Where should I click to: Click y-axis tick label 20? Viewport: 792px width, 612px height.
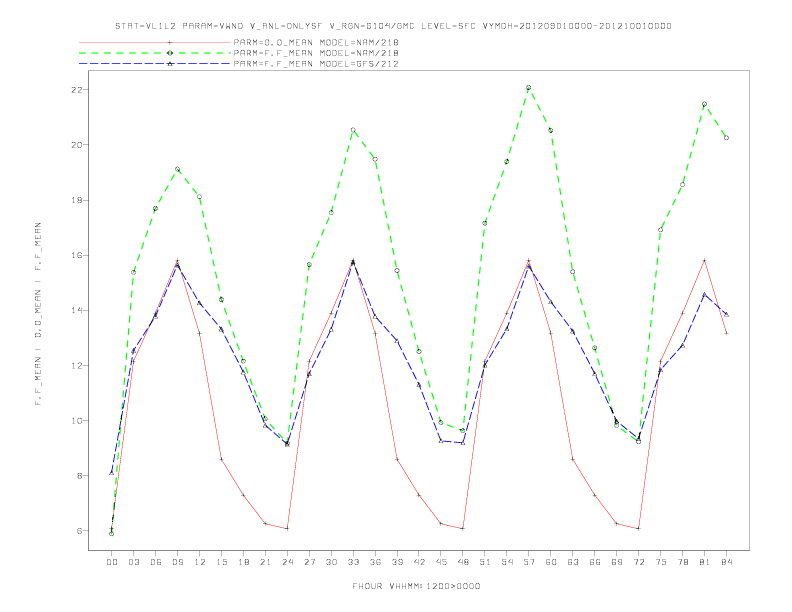77,145
